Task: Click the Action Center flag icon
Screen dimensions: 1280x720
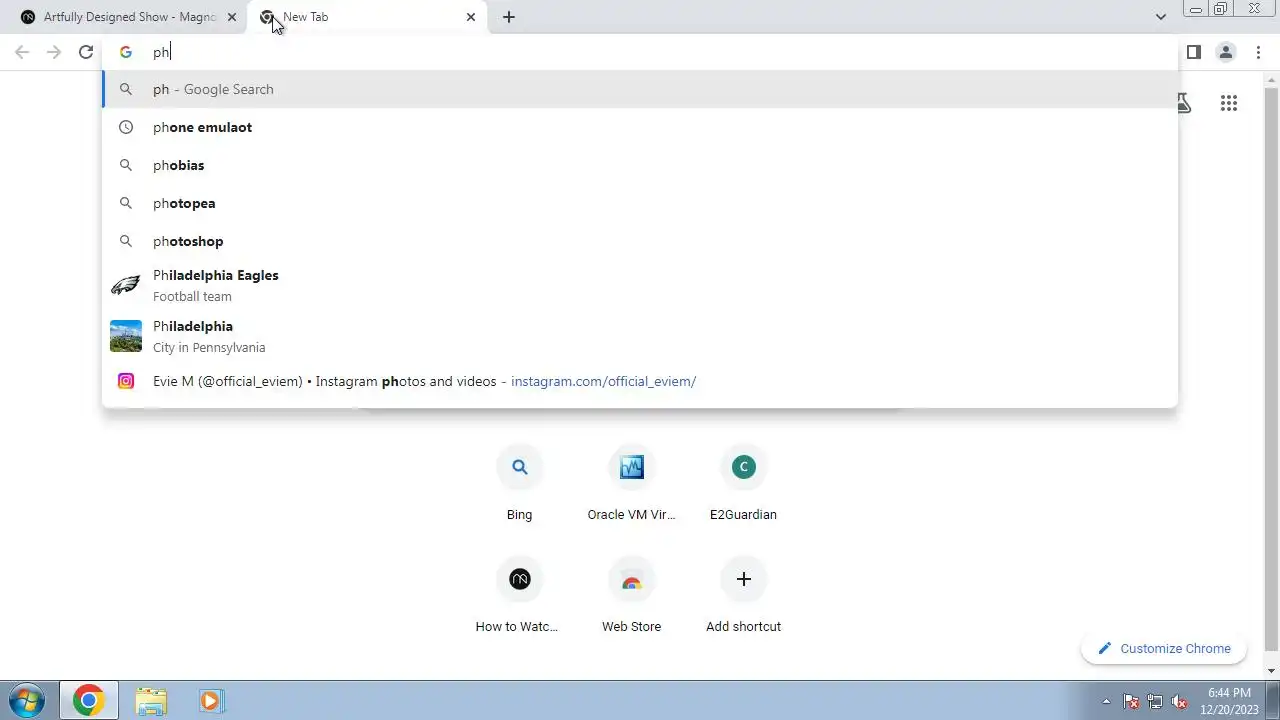Action: click(x=1131, y=701)
